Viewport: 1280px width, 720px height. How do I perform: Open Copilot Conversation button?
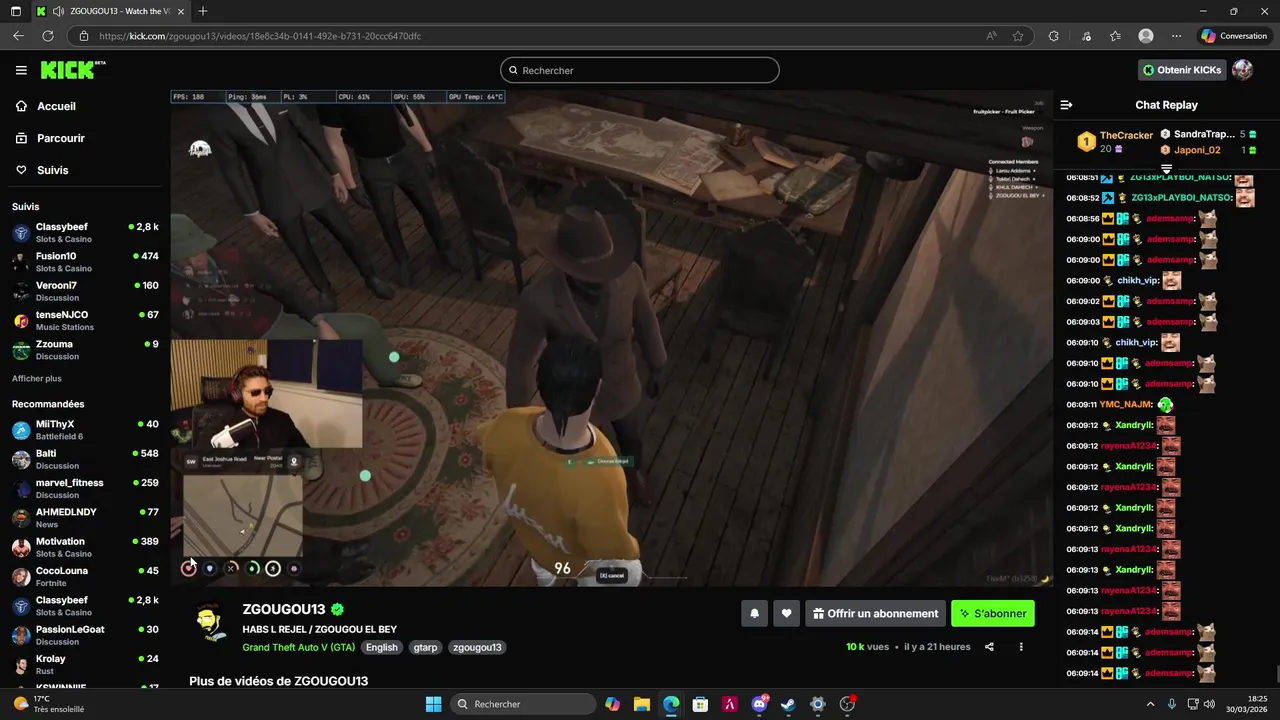coord(1234,36)
